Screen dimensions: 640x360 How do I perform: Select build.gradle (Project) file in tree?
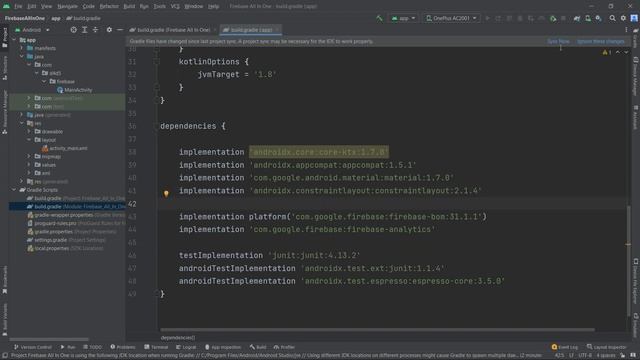pyautogui.click(x=76, y=198)
